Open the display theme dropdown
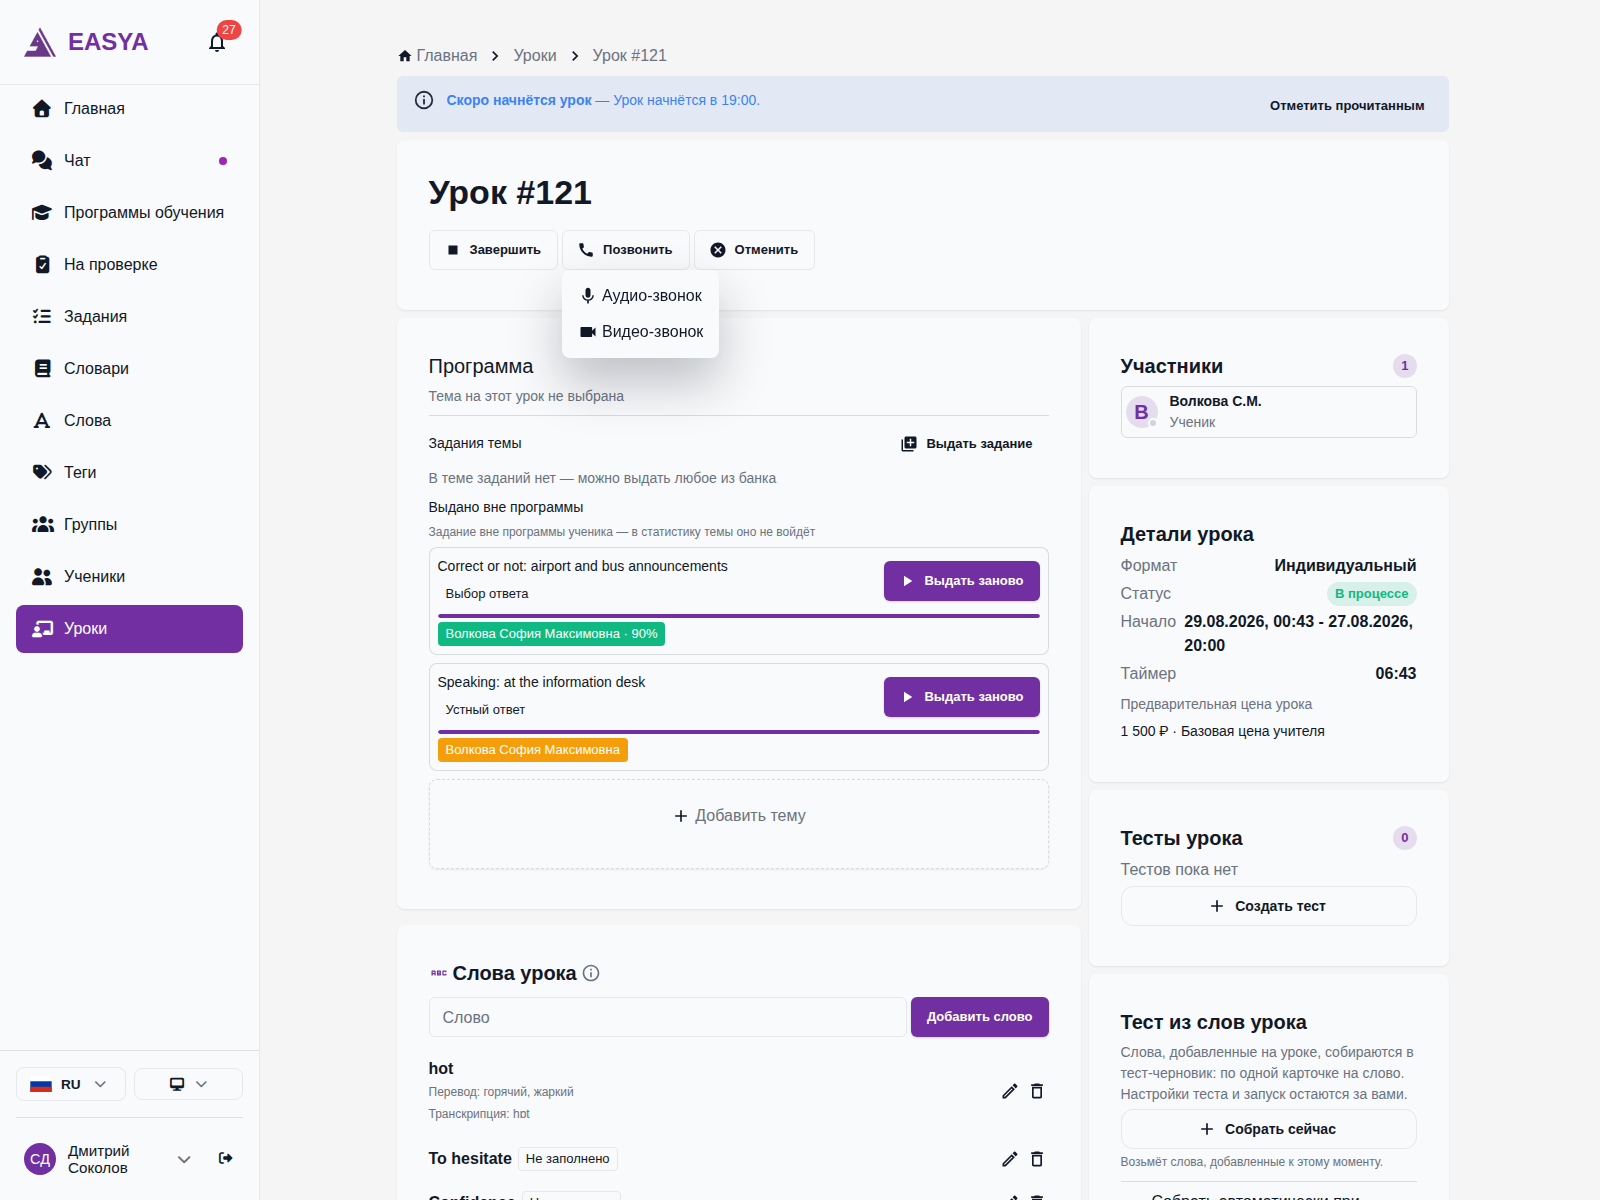 click(x=188, y=1084)
